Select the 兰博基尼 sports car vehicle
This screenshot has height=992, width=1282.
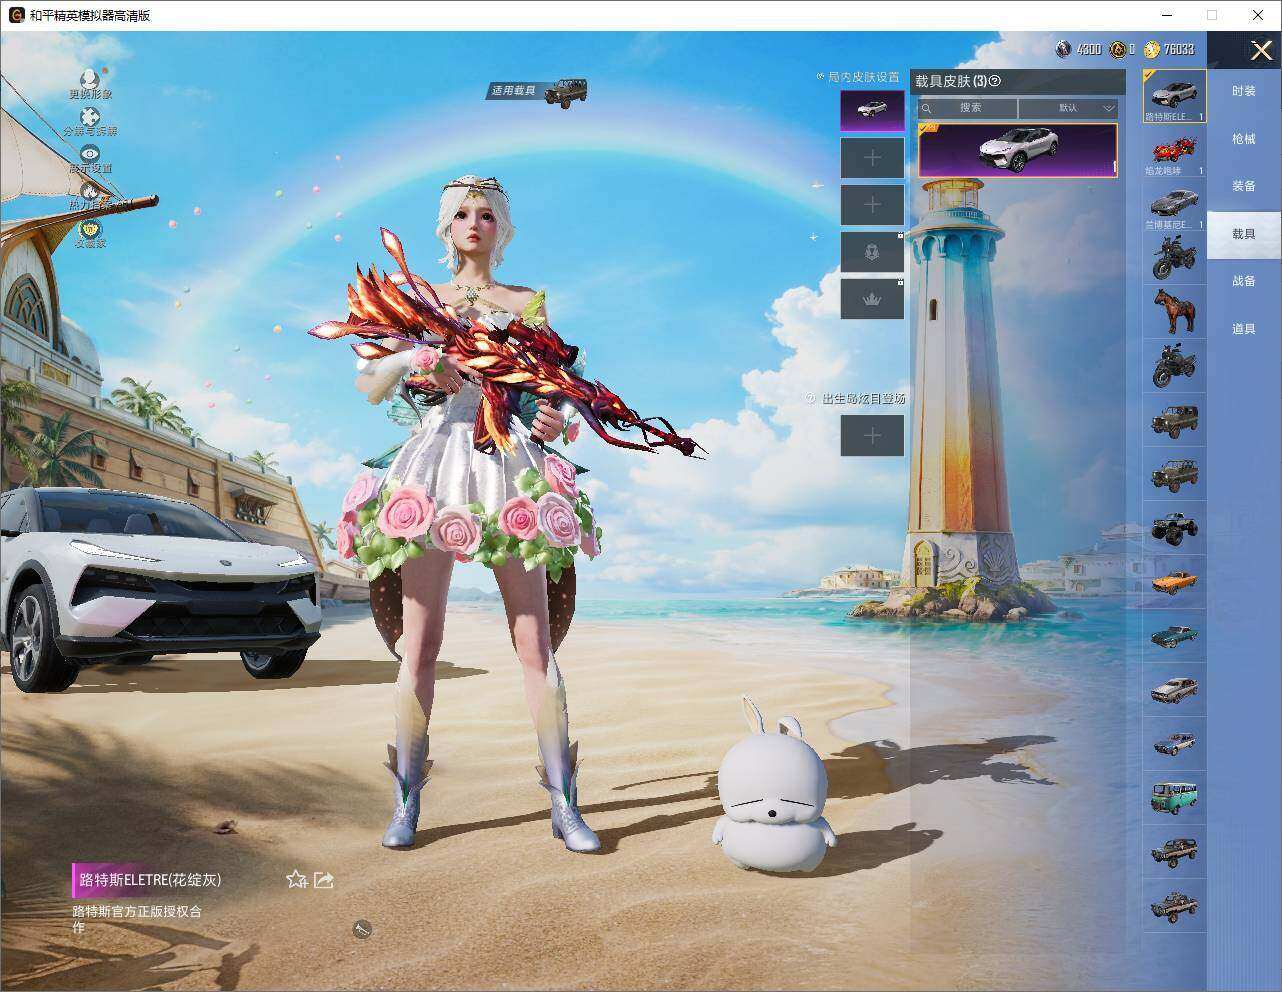tap(1174, 205)
